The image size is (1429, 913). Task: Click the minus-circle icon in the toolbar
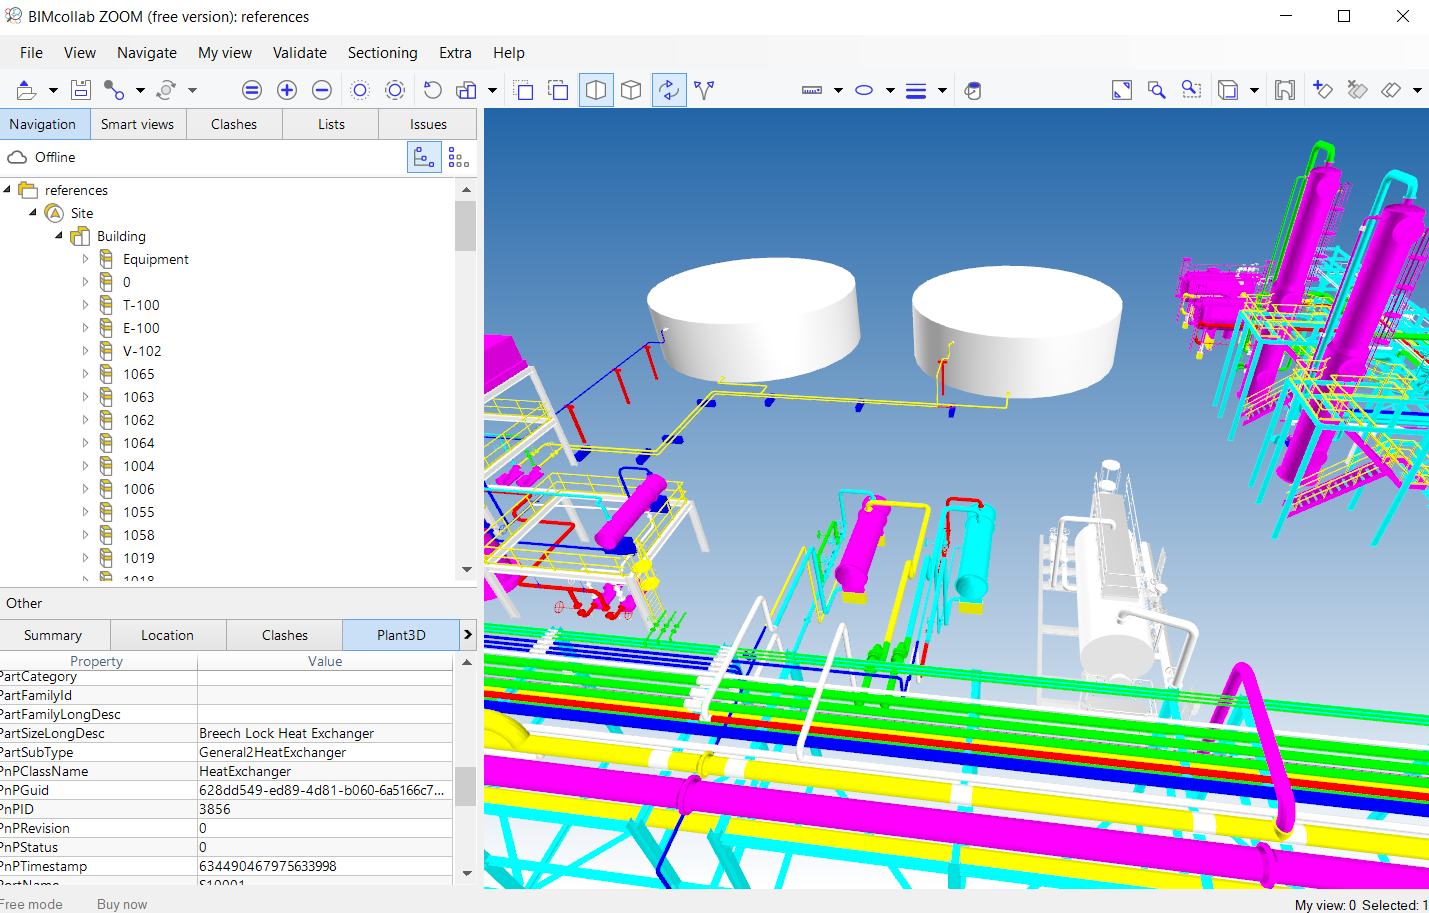pos(322,90)
